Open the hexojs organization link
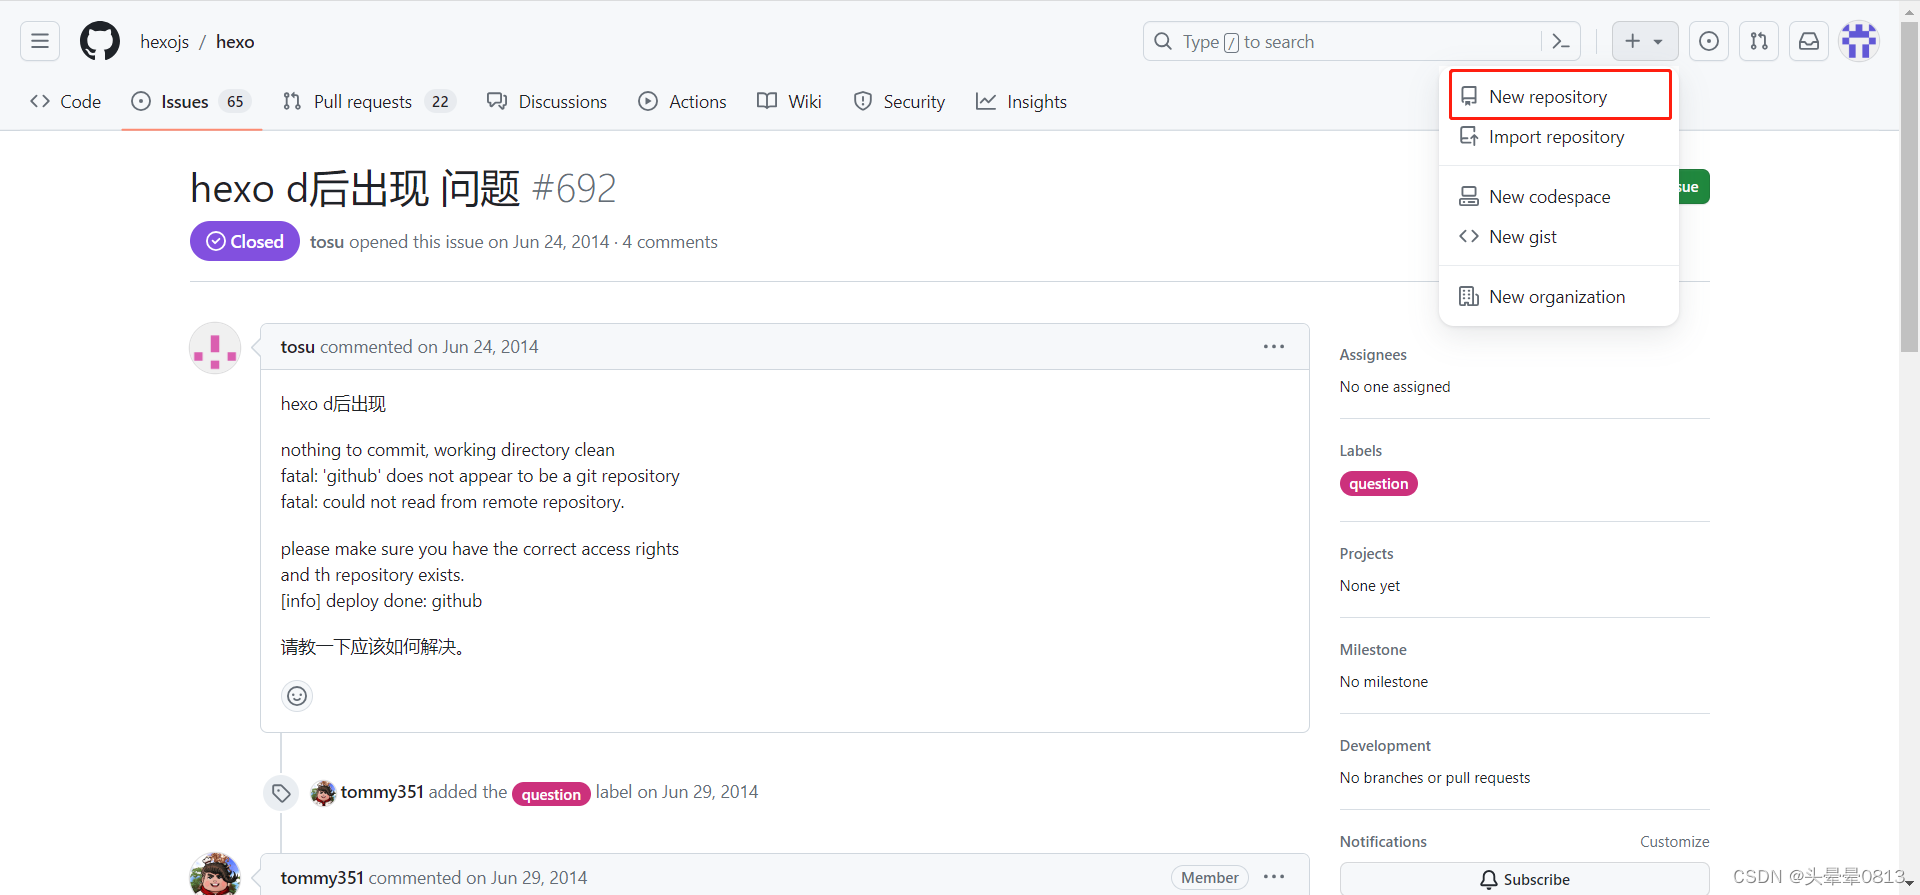 (164, 42)
